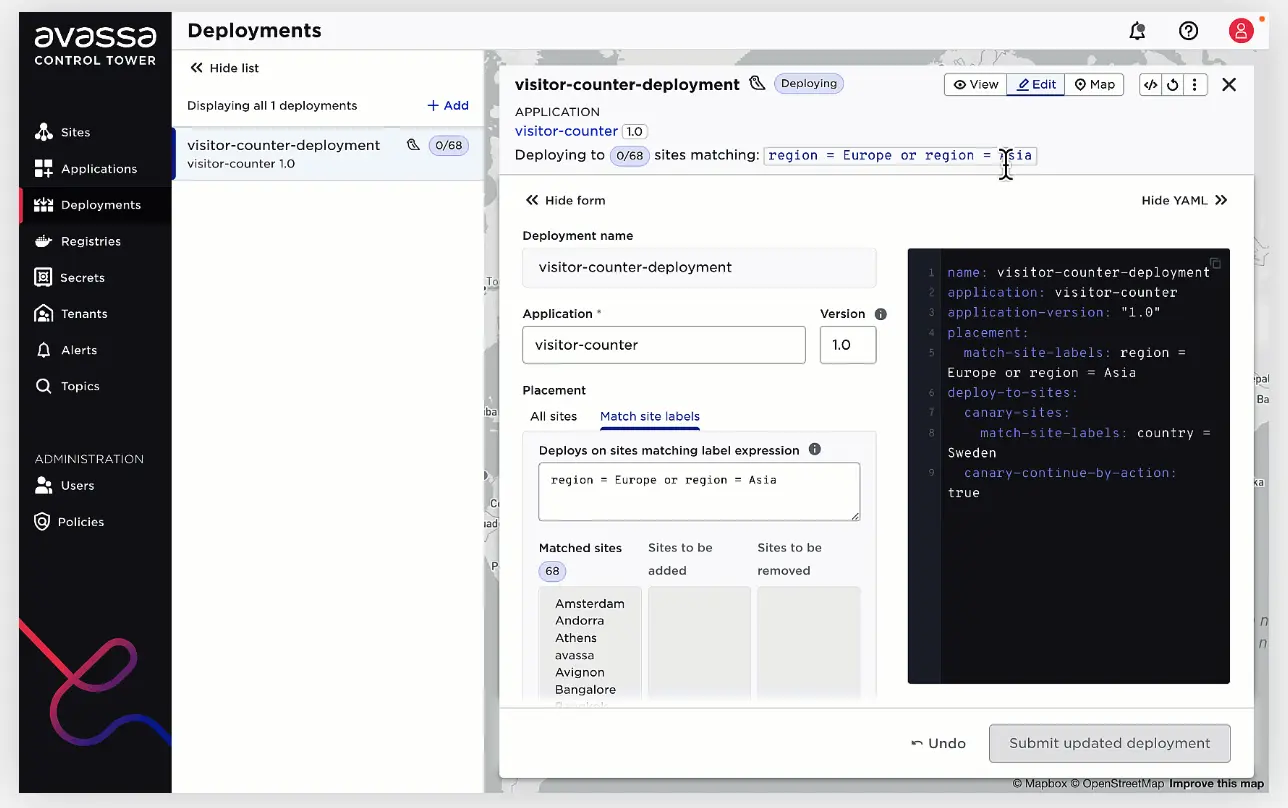This screenshot has width=1288, height=808.
Task: Open the Topics search icon
Action: 43,386
